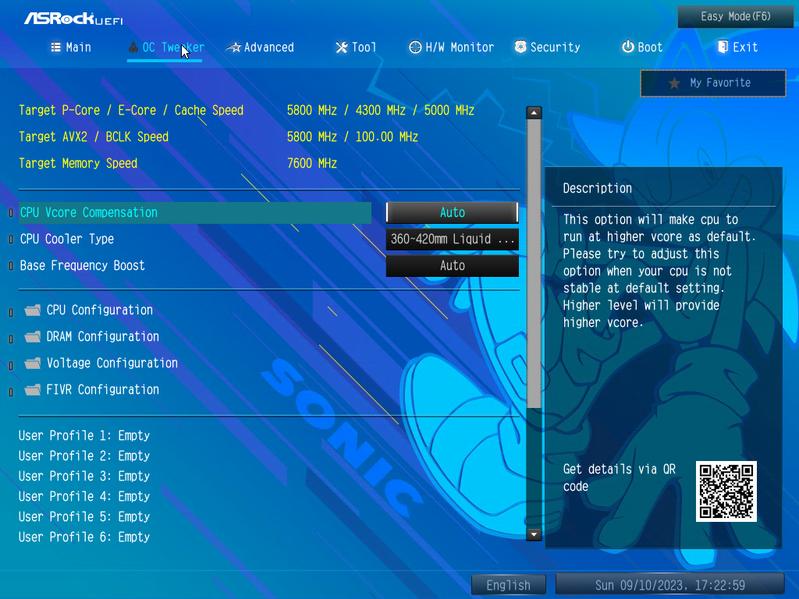Click the scrollbar down arrow
The image size is (799, 599).
tap(534, 534)
